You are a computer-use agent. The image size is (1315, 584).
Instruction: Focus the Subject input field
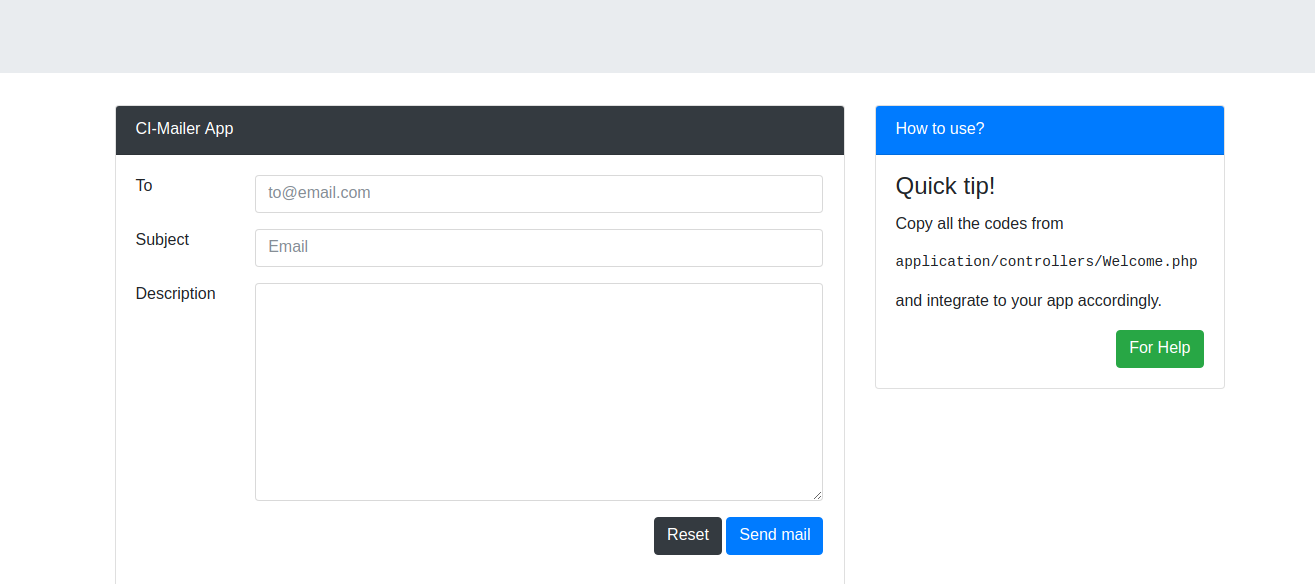point(539,248)
